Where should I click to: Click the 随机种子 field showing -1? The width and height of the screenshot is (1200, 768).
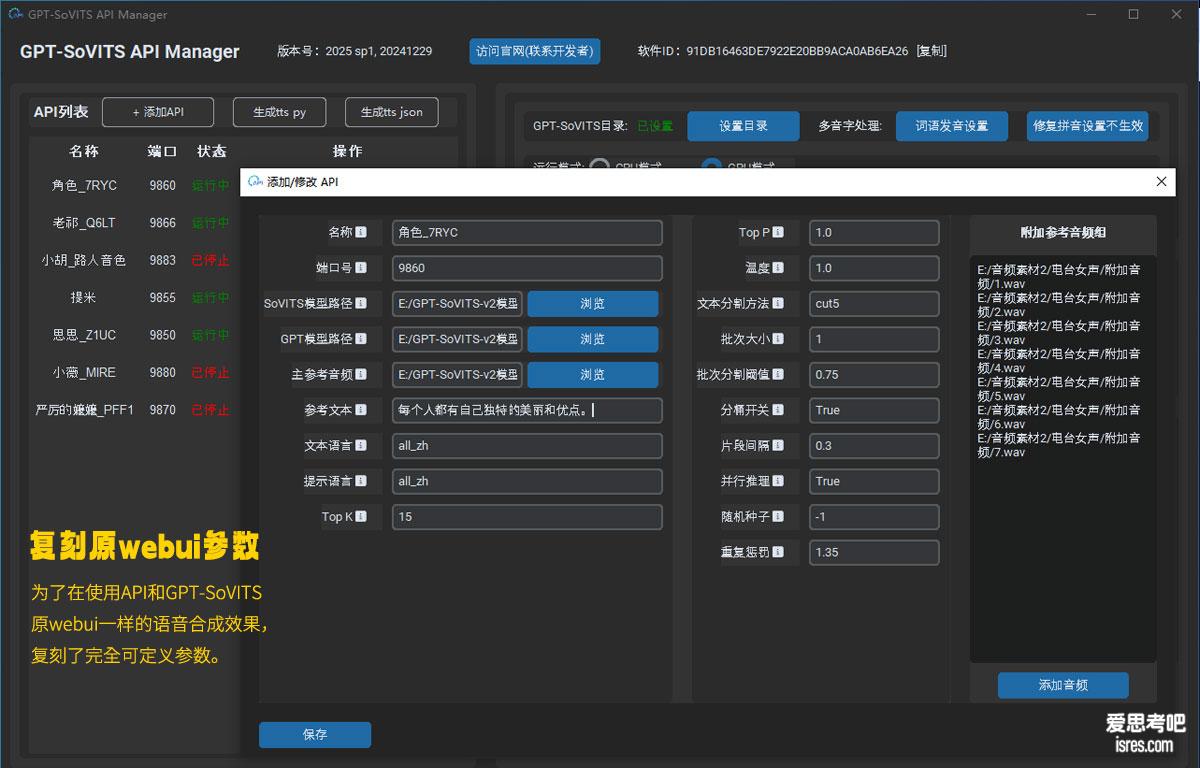click(x=875, y=517)
